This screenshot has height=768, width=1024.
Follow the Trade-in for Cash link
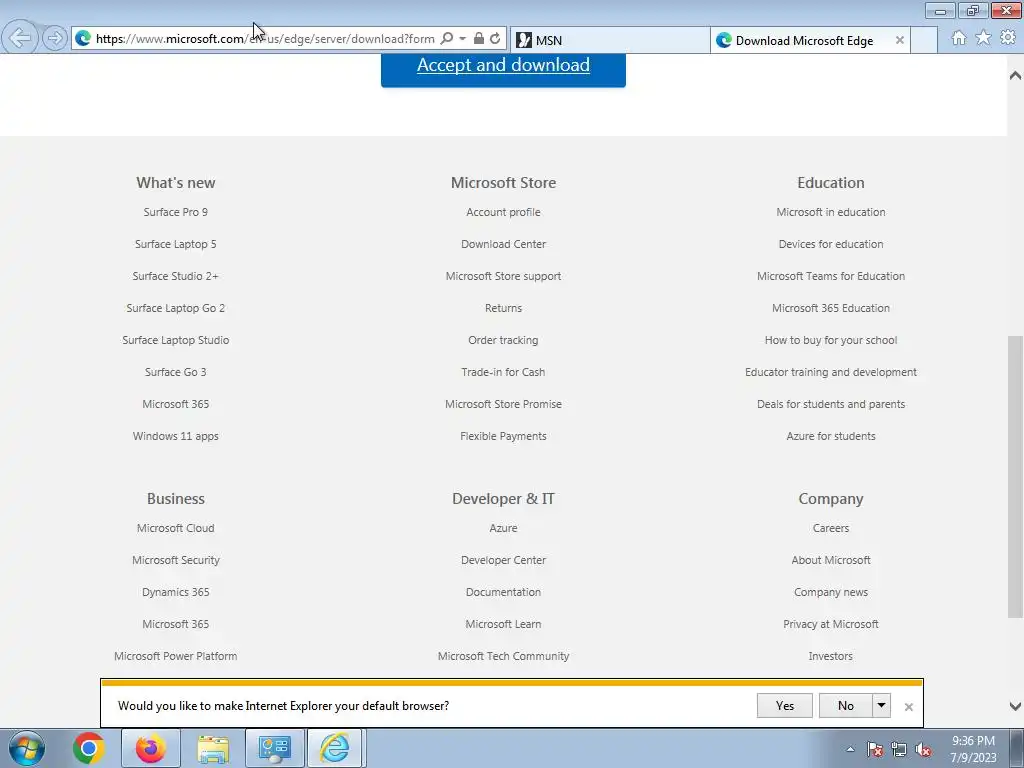pos(504,372)
